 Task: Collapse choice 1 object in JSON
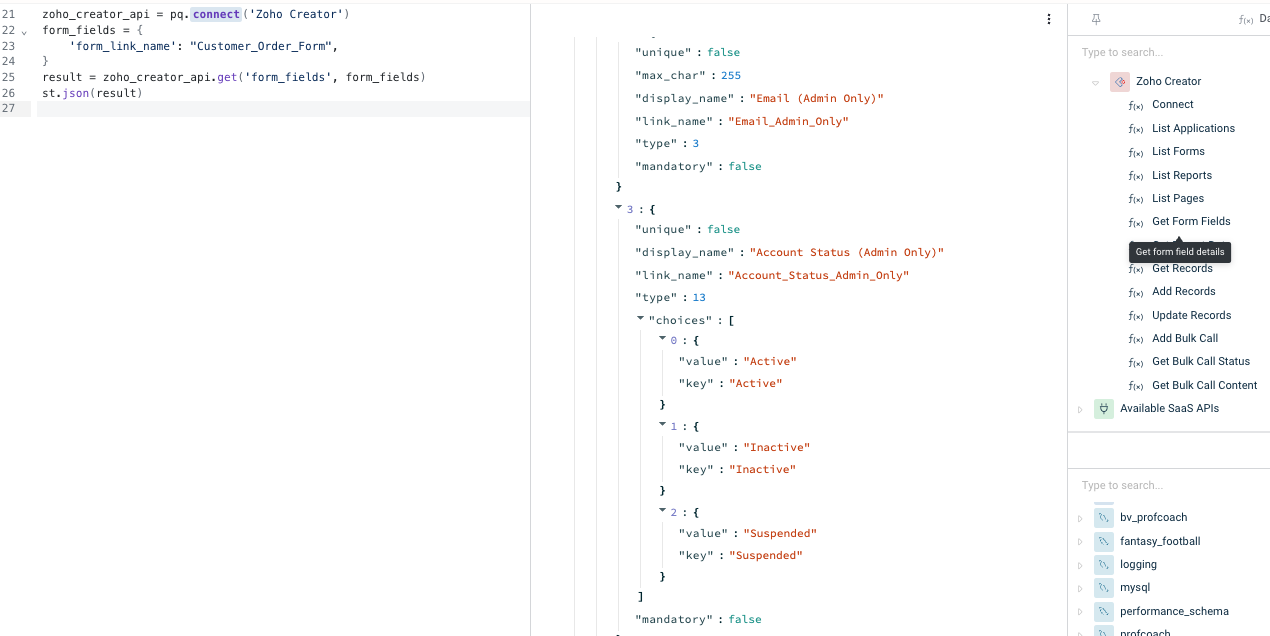(x=663, y=425)
